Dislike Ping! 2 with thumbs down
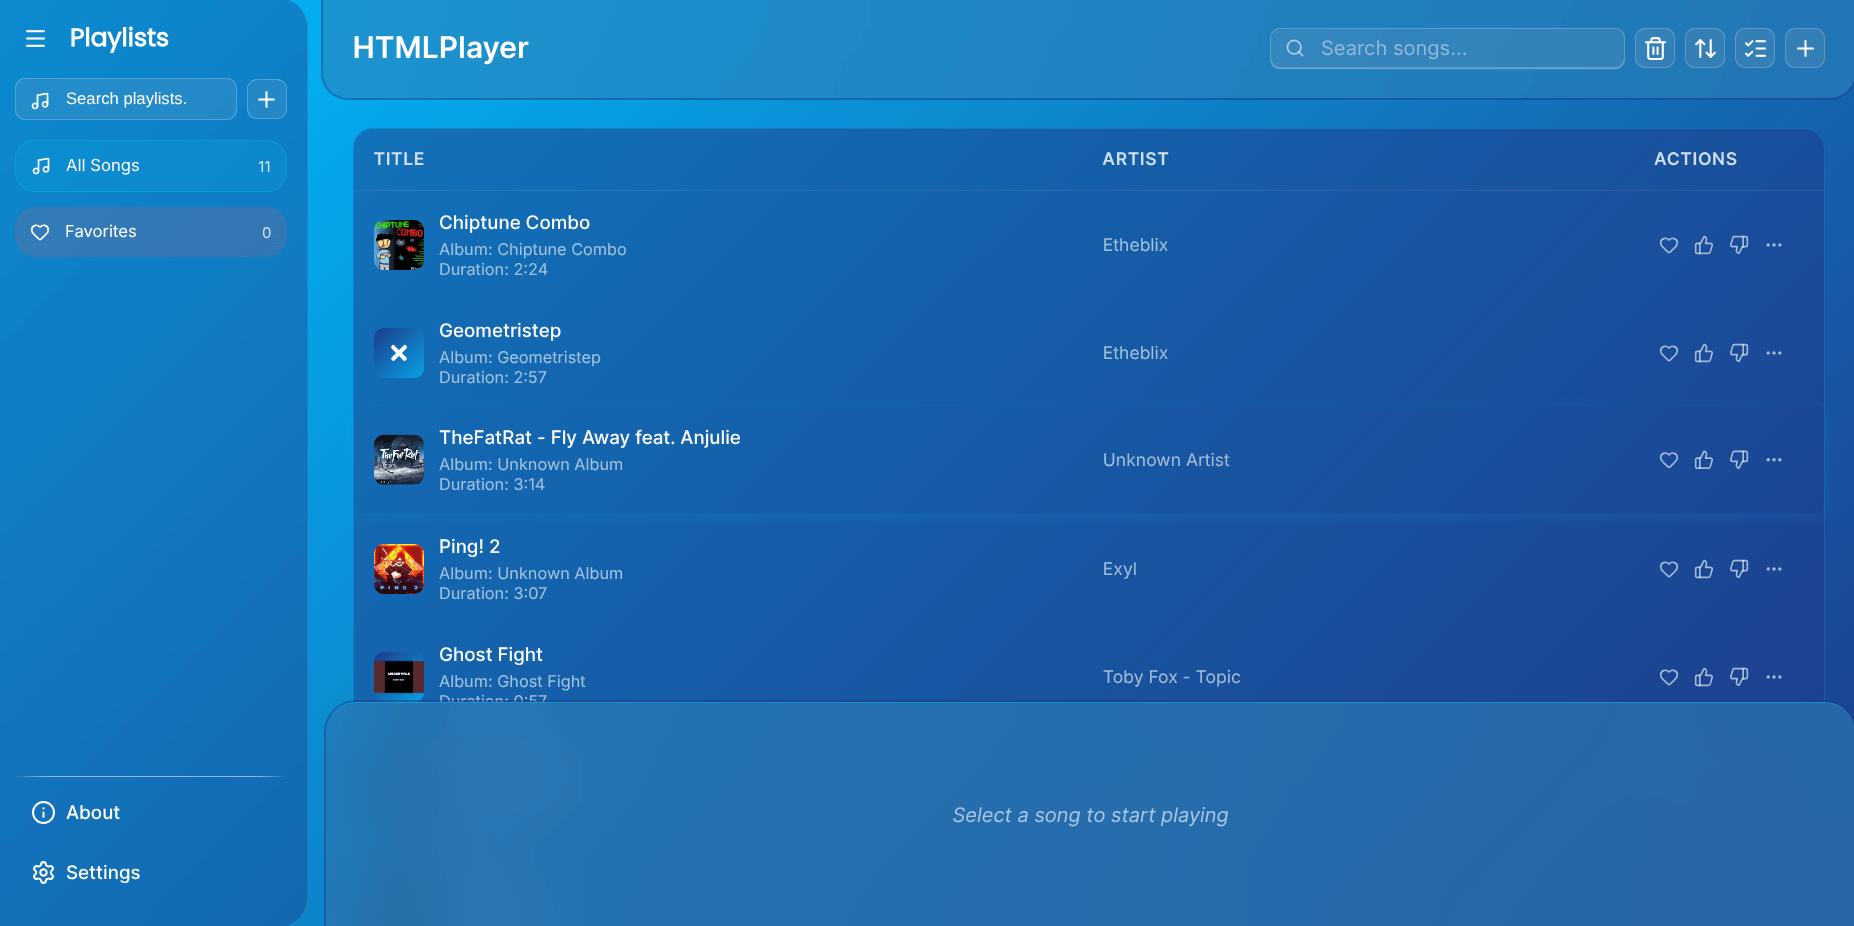The width and height of the screenshot is (1854, 926). click(1739, 569)
